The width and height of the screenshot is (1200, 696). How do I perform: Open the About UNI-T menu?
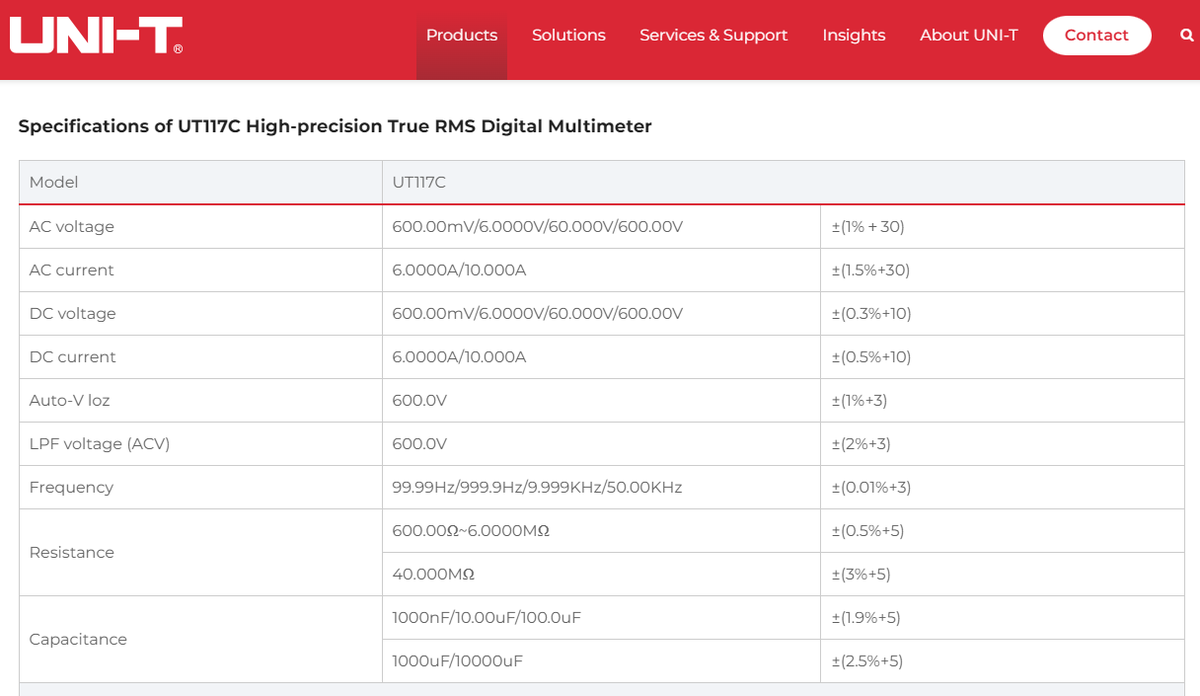coord(969,35)
